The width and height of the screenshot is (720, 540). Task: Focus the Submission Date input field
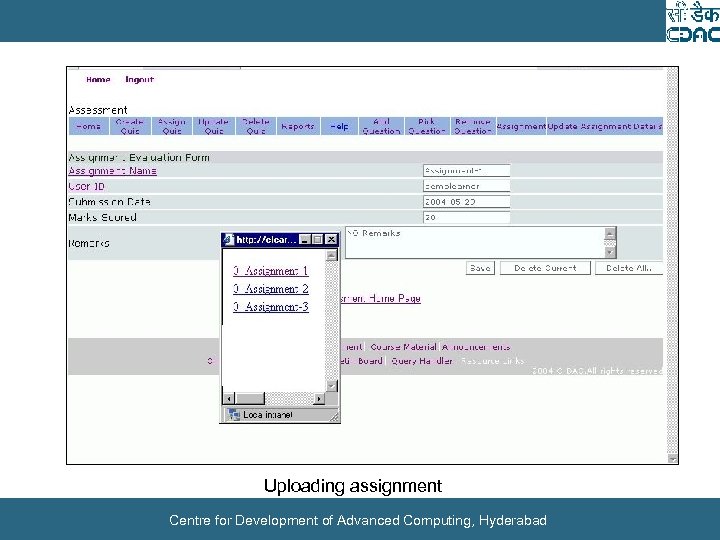(466, 202)
